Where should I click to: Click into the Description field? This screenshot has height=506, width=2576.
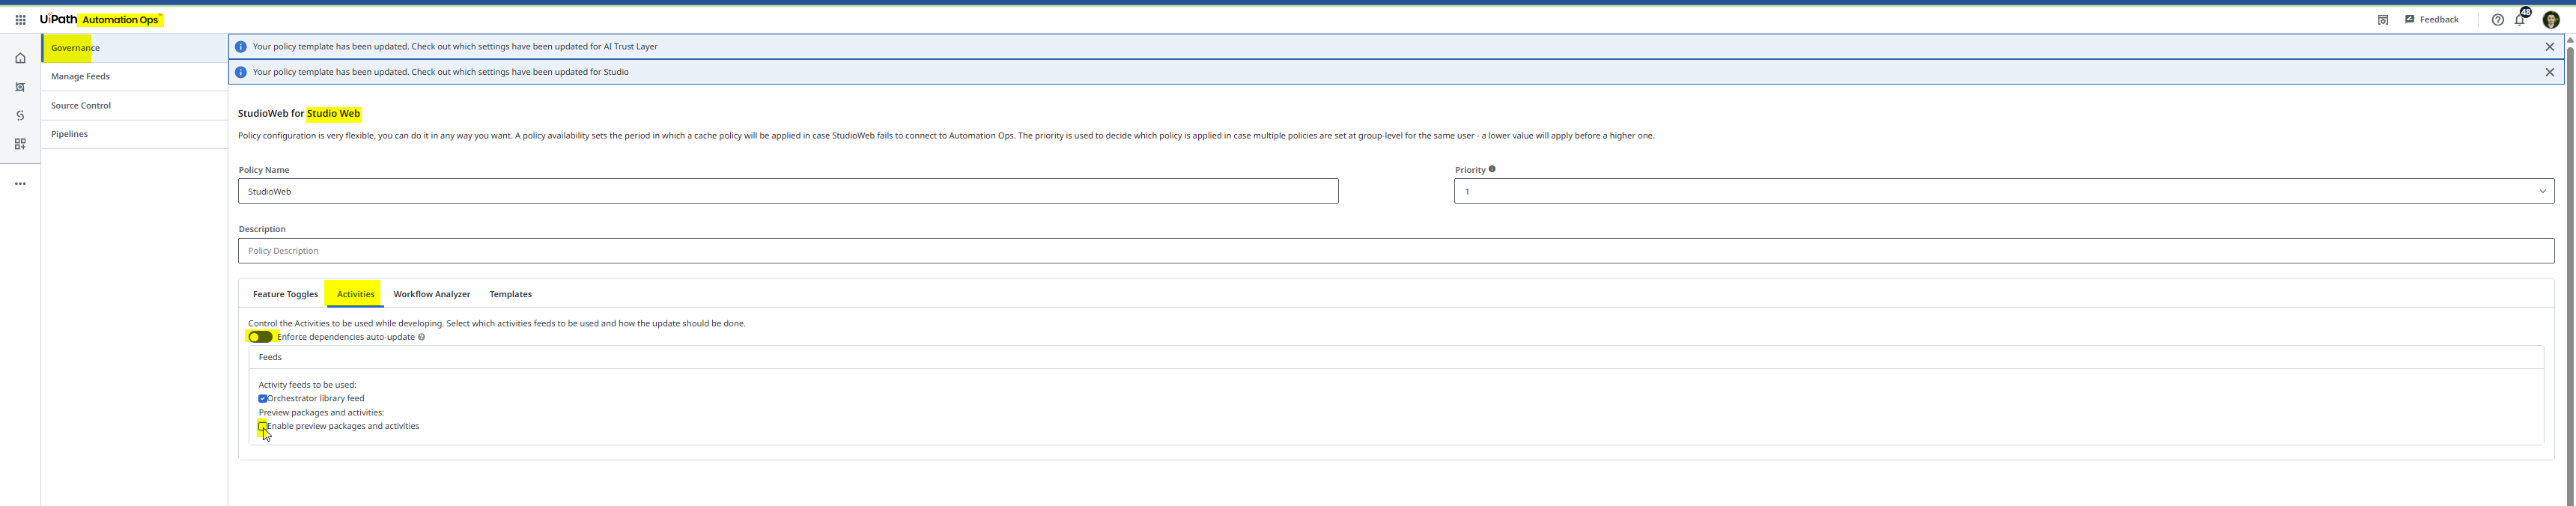point(1396,251)
